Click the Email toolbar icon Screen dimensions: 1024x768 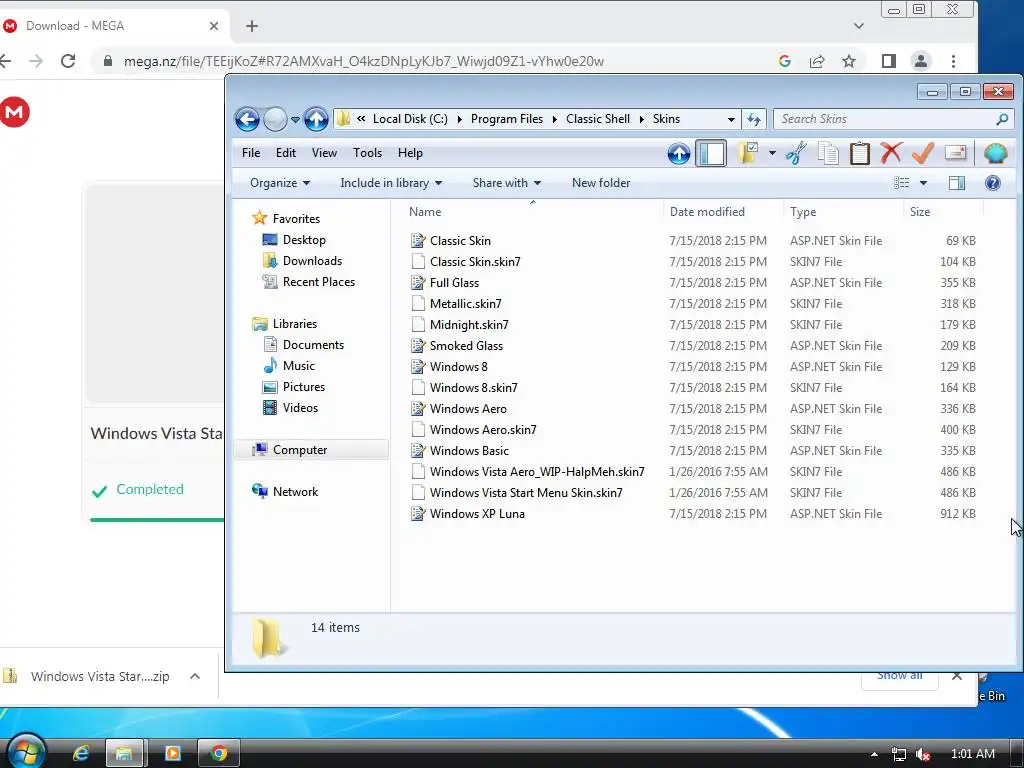point(955,153)
